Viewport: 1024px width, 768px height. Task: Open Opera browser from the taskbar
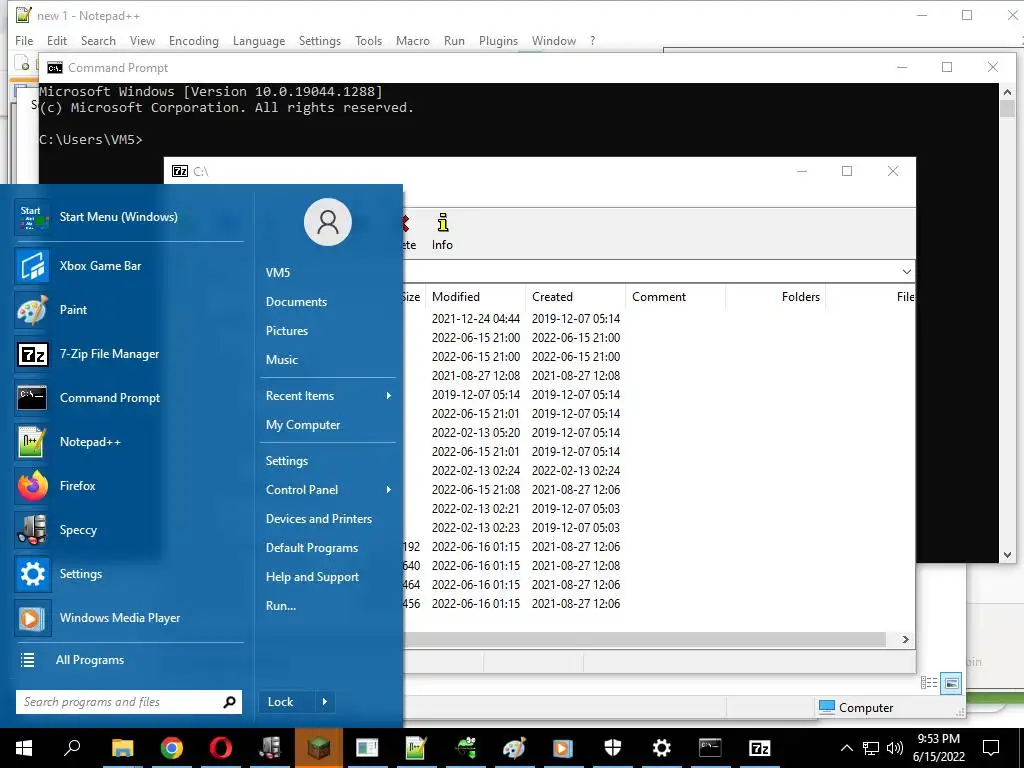coord(221,748)
